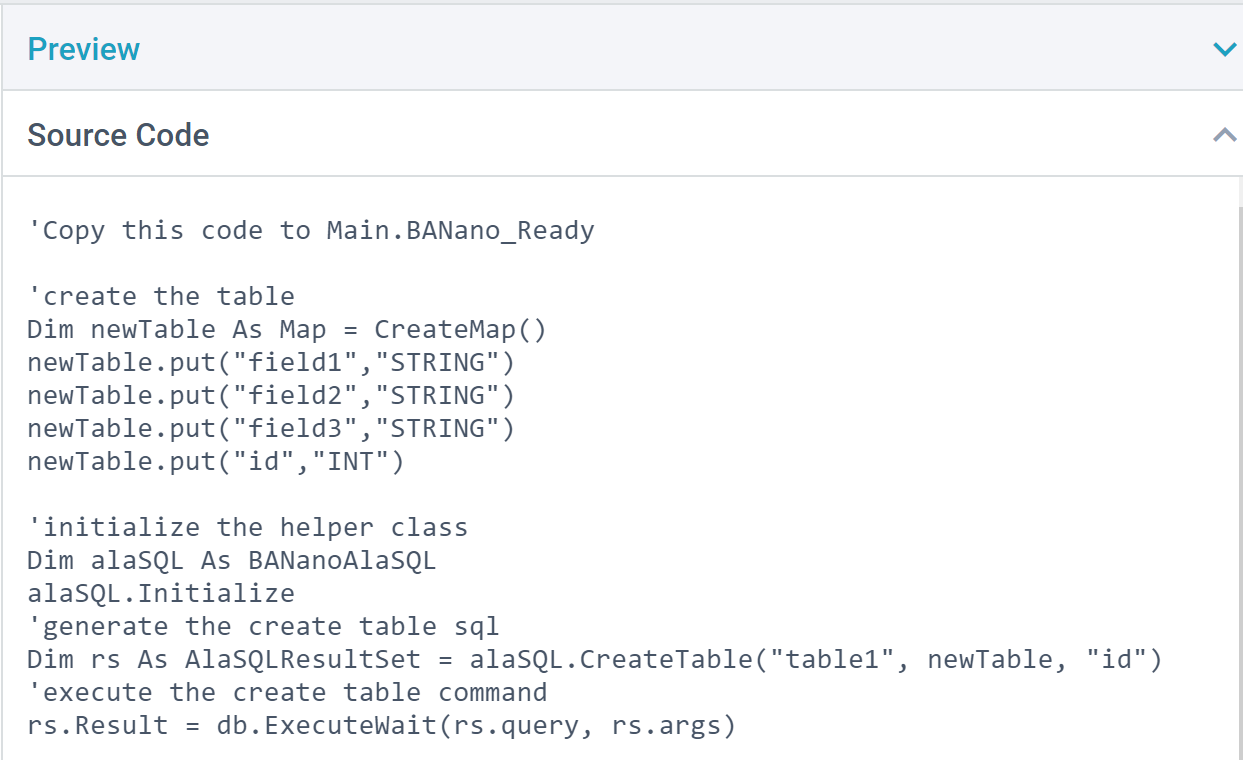Click the "field3" put statement line
Image resolution: width=1243 pixels, height=760 pixels.
pyautogui.click(x=270, y=429)
